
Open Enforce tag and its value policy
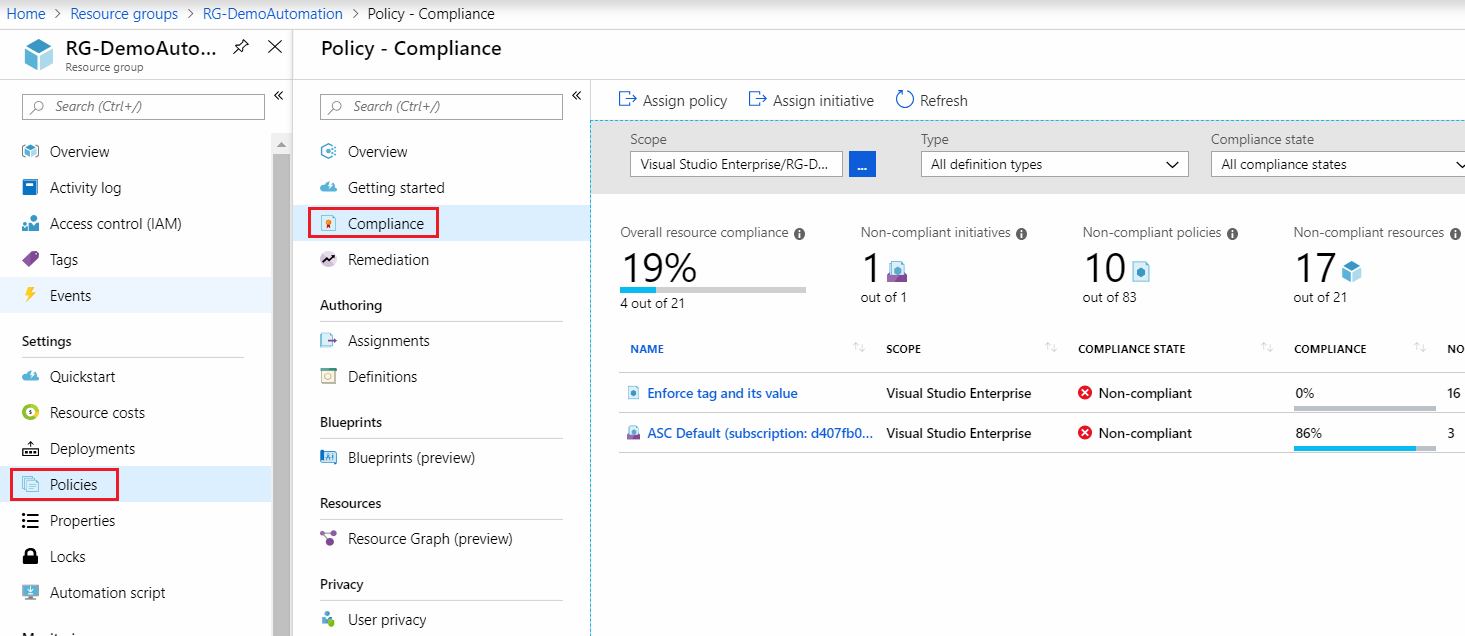(x=722, y=393)
